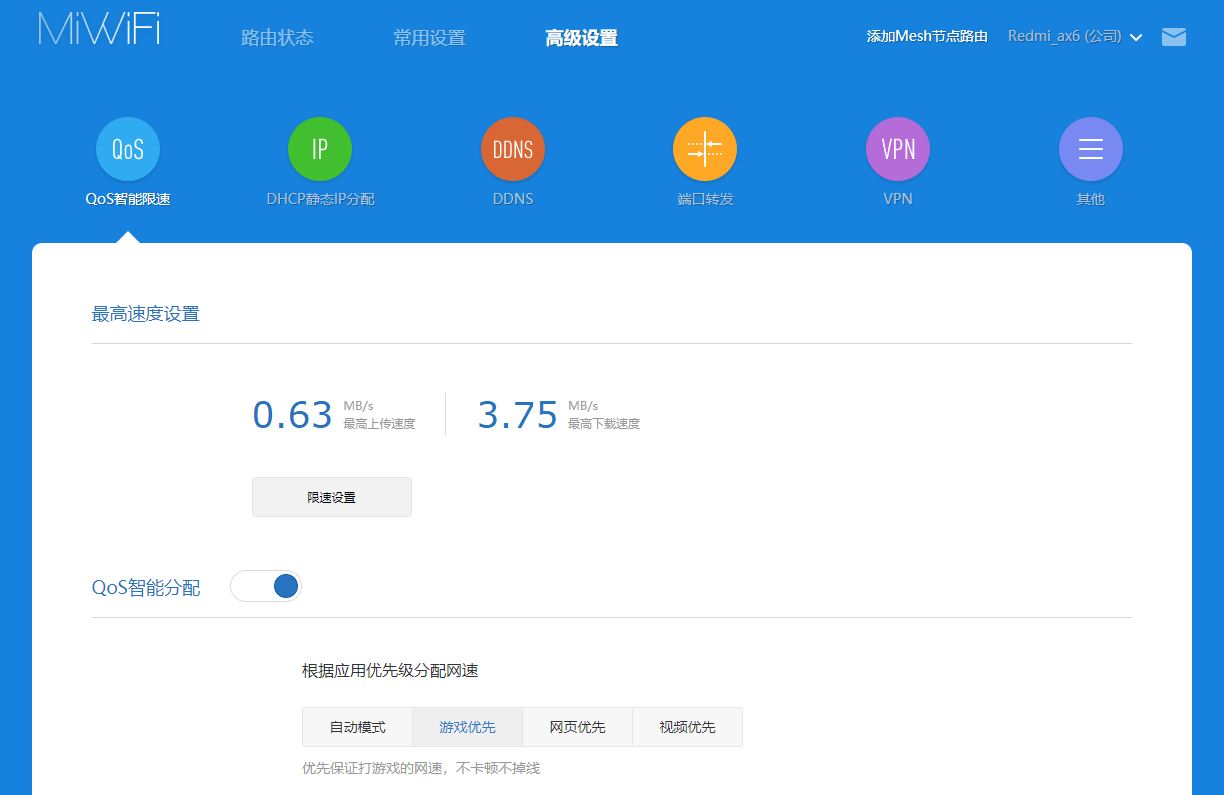The image size is (1224, 795).
Task: Open the 常用设置 menu
Action: 429,37
